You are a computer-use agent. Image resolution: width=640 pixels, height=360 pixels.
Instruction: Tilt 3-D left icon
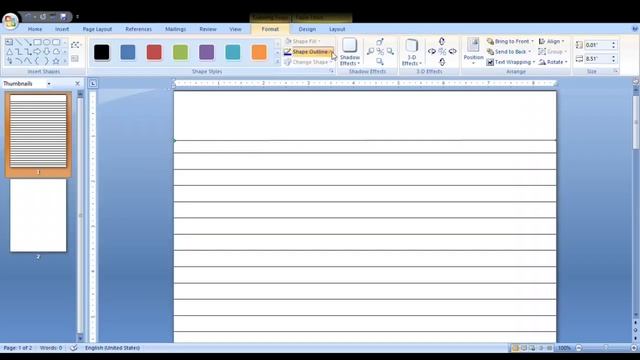click(432, 51)
